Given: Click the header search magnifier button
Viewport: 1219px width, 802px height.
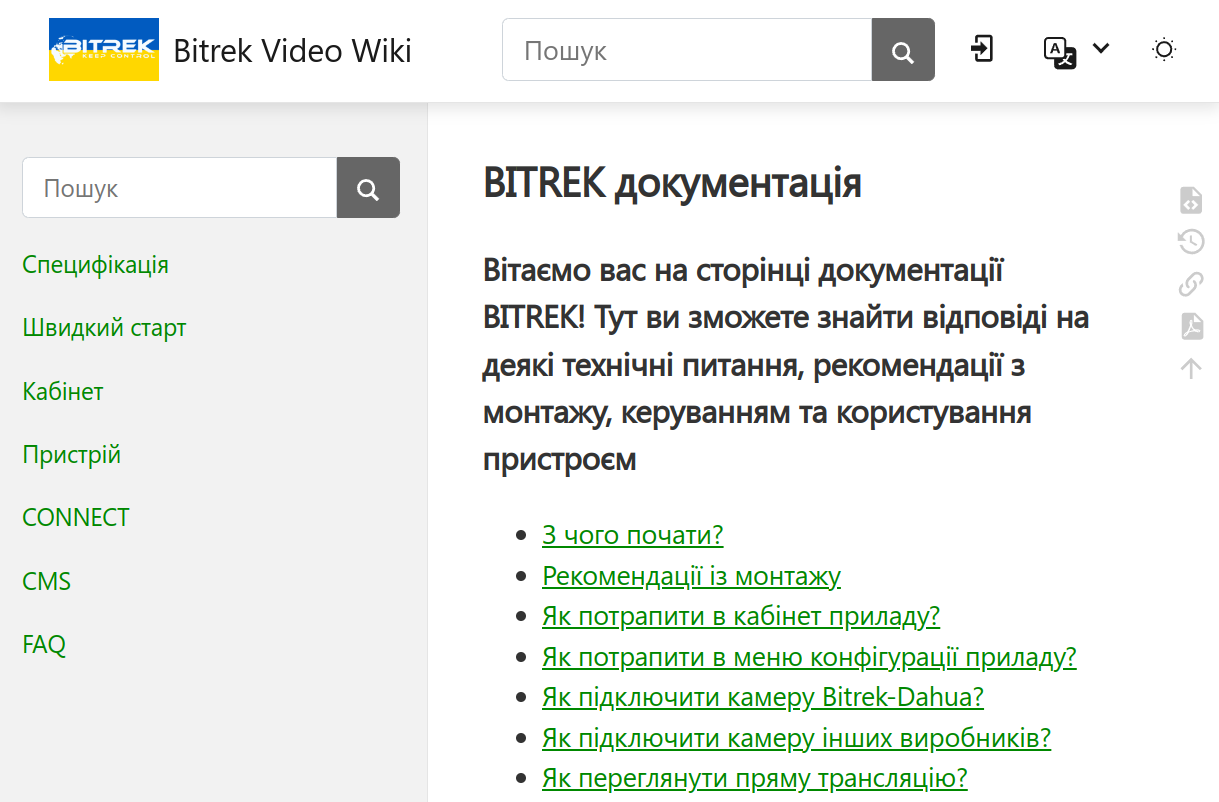Looking at the screenshot, I should click(x=903, y=50).
